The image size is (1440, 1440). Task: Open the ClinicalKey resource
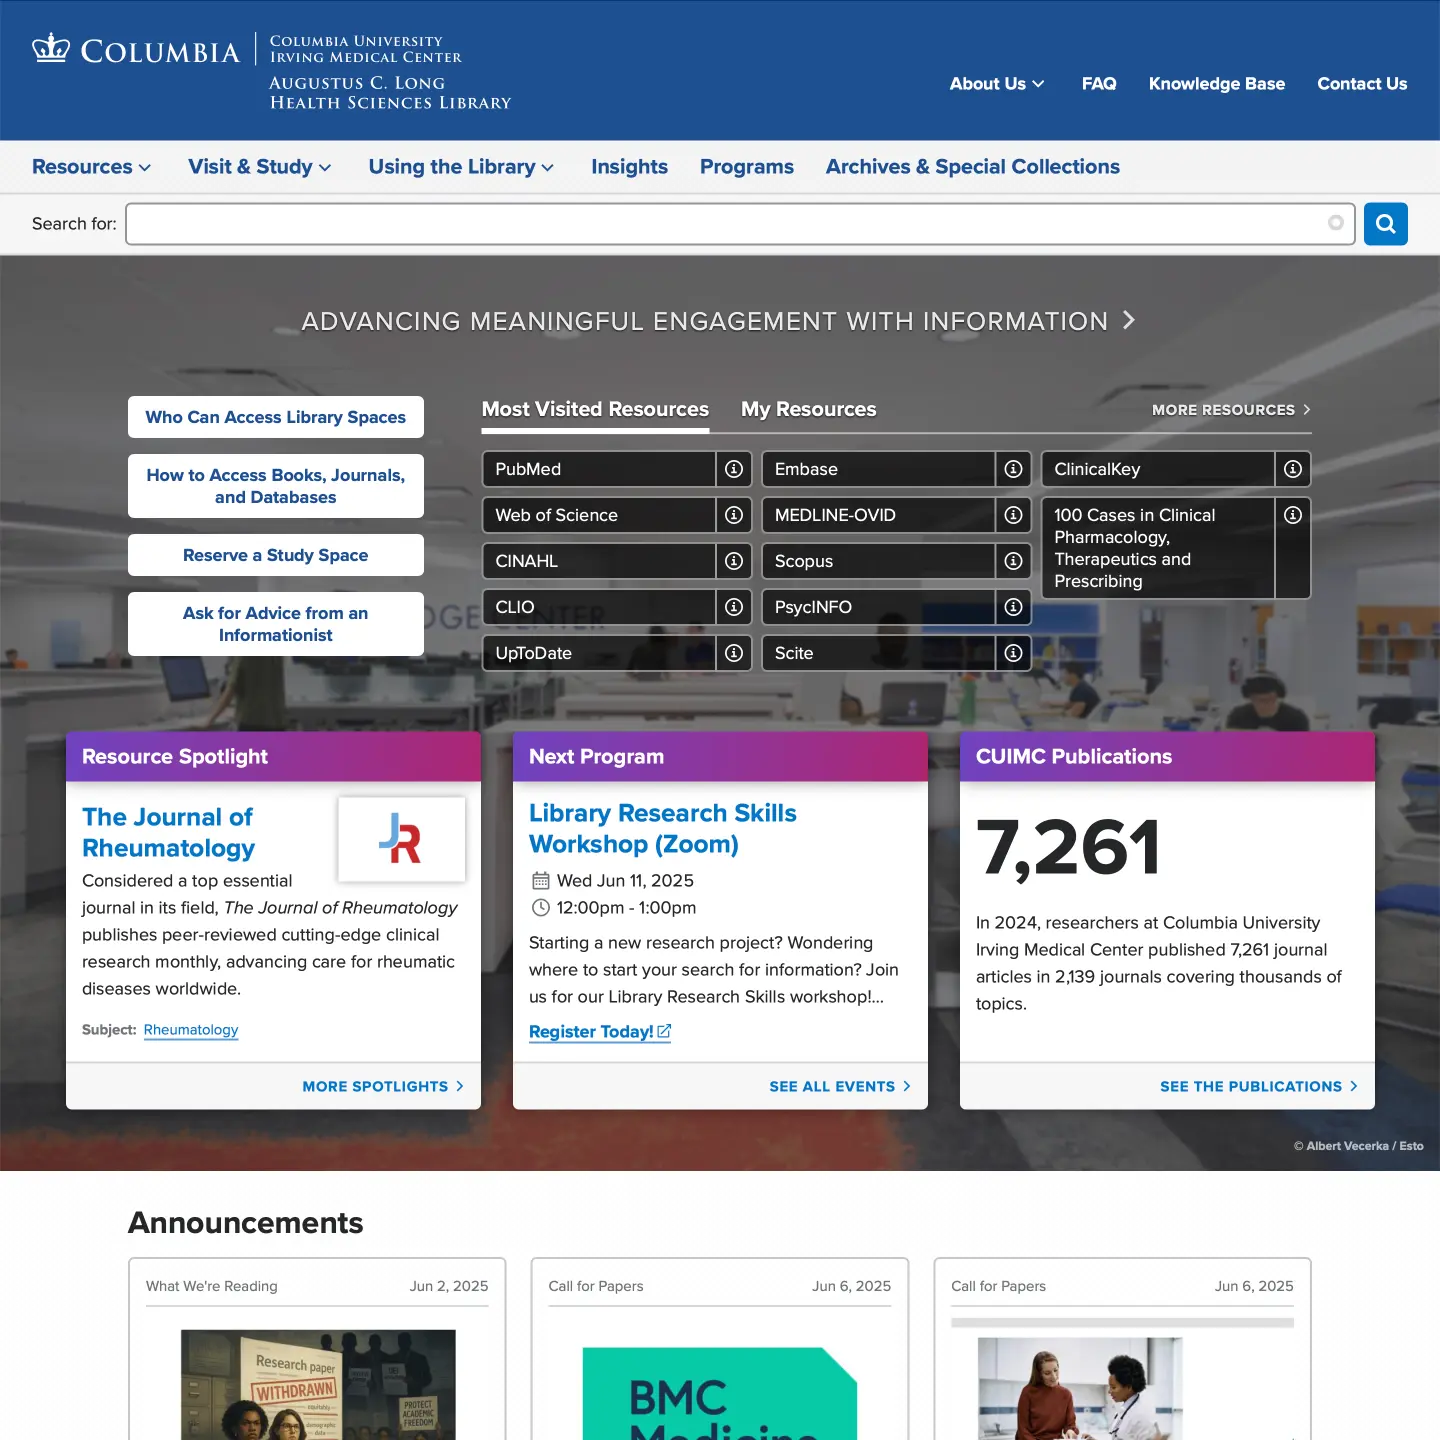point(1158,469)
